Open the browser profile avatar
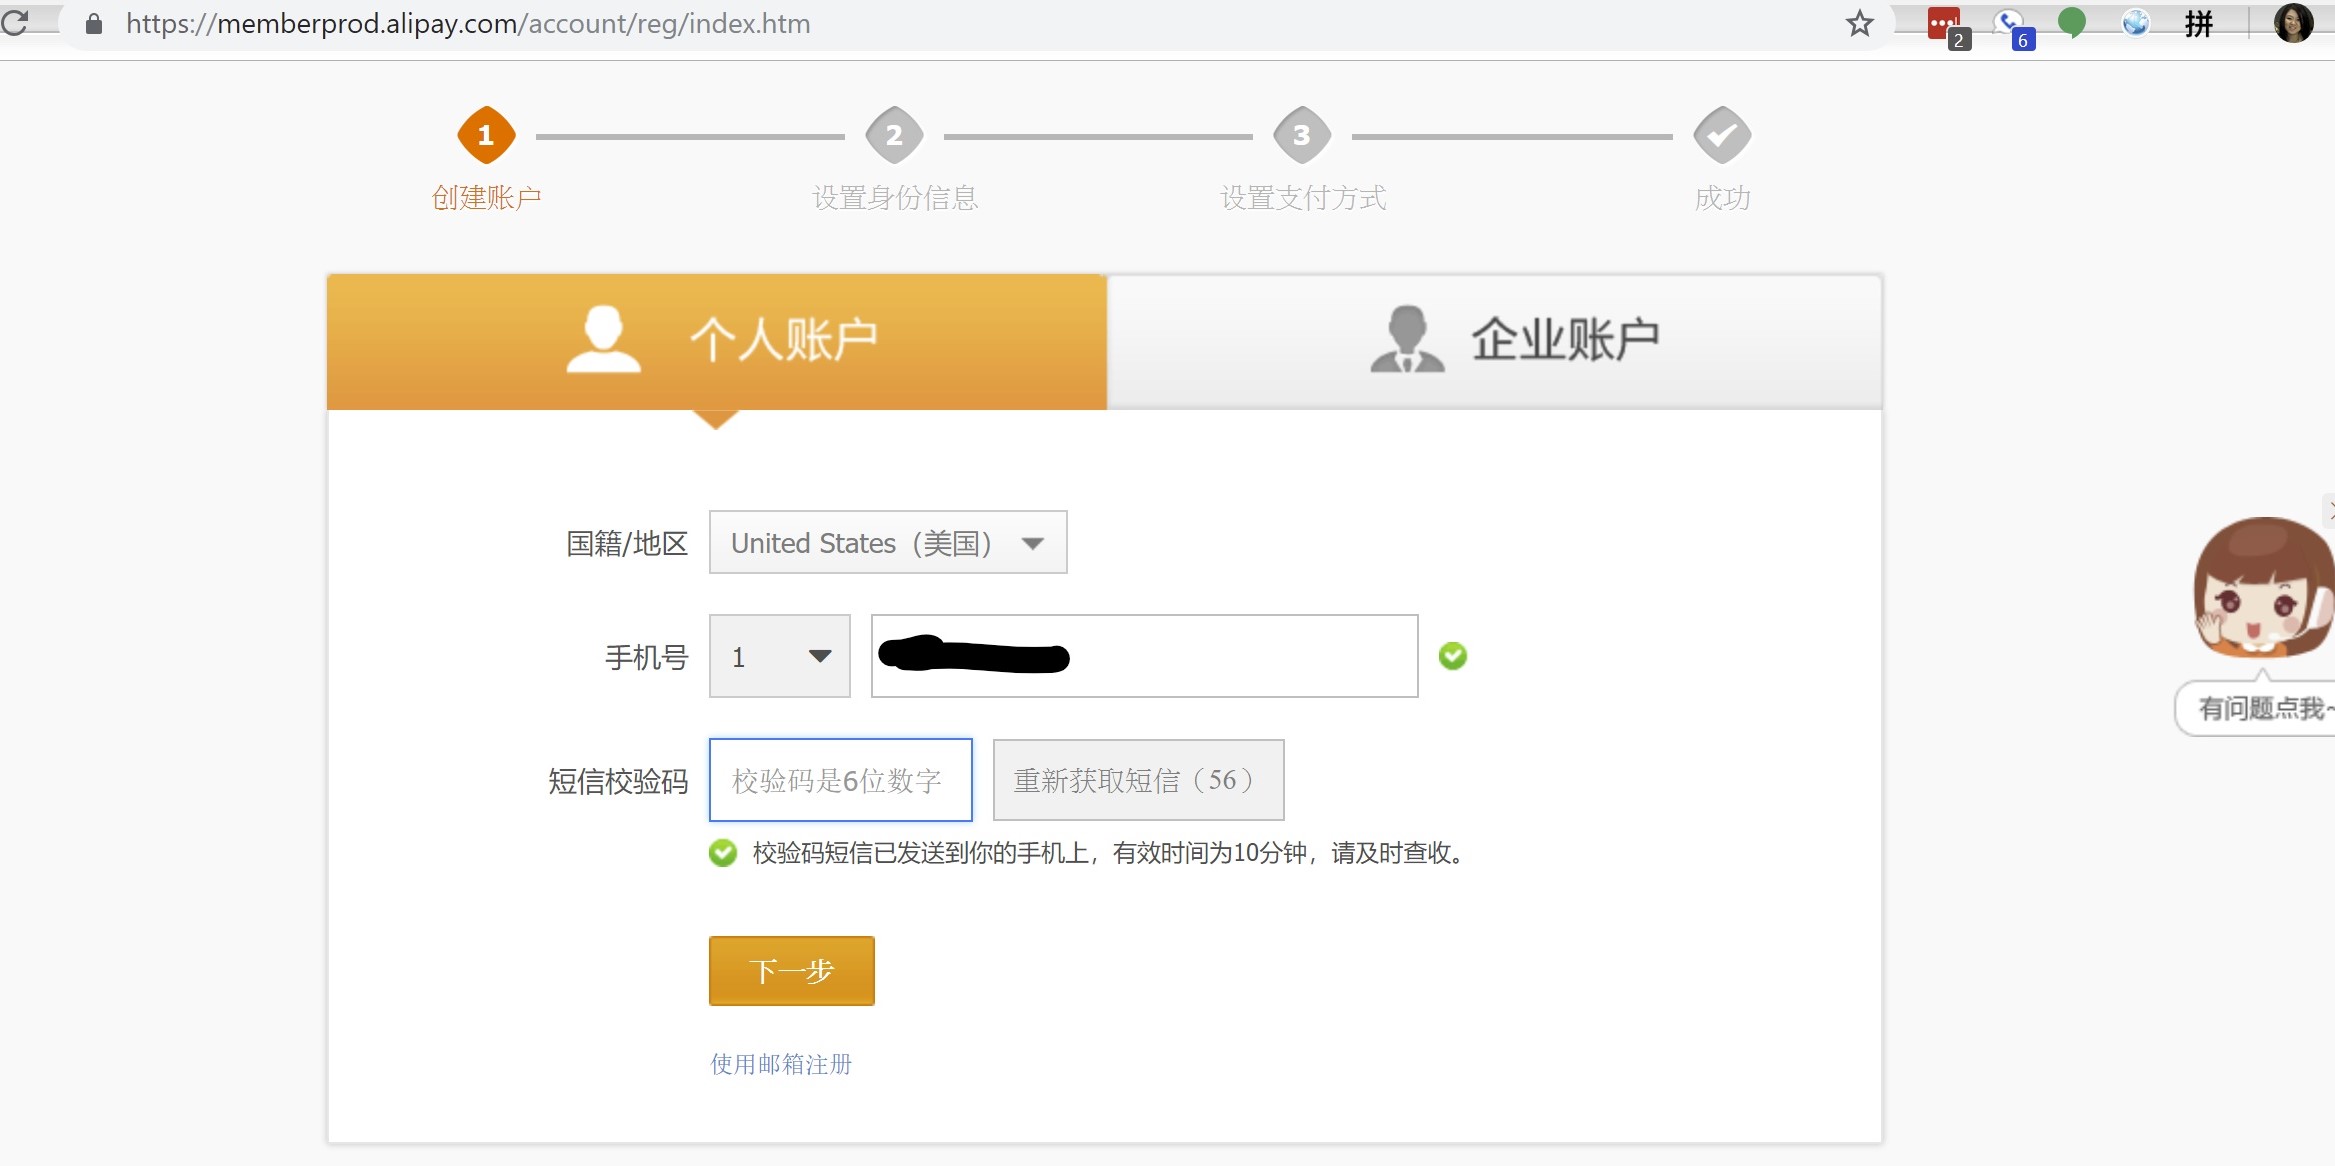The height and width of the screenshot is (1166, 2335). 2293,22
